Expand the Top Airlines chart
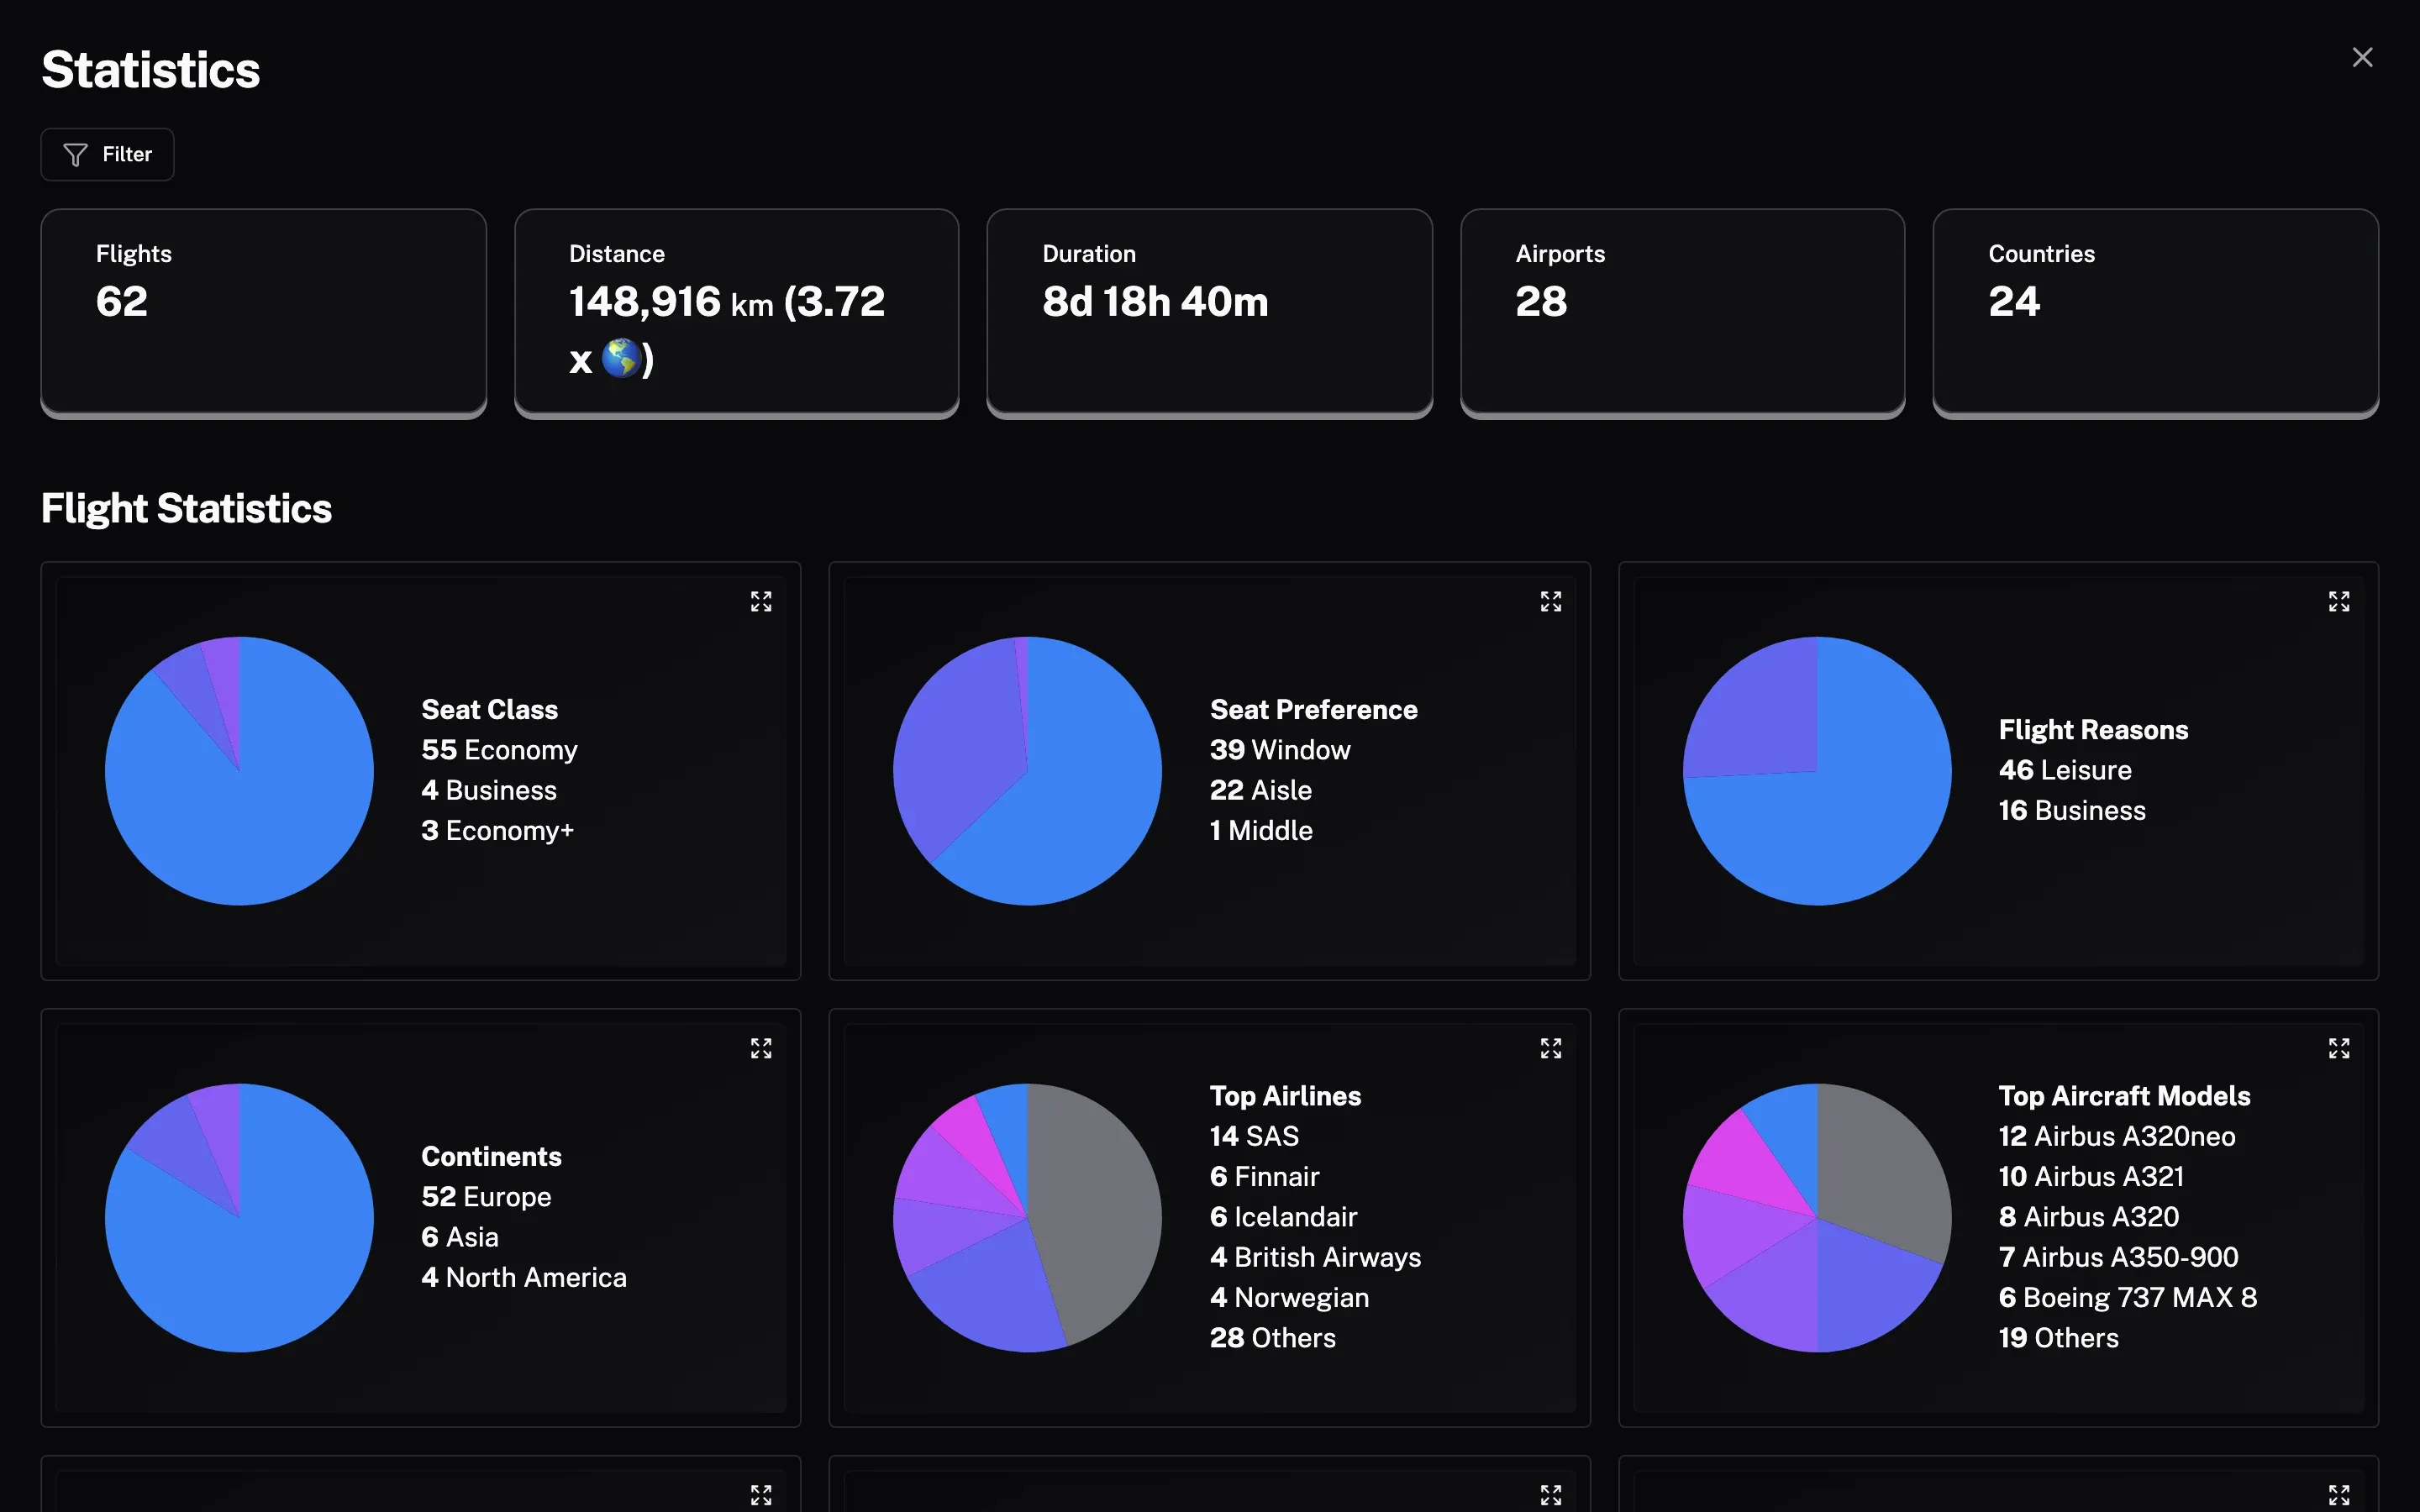The image size is (2420, 1512). click(1550, 1048)
